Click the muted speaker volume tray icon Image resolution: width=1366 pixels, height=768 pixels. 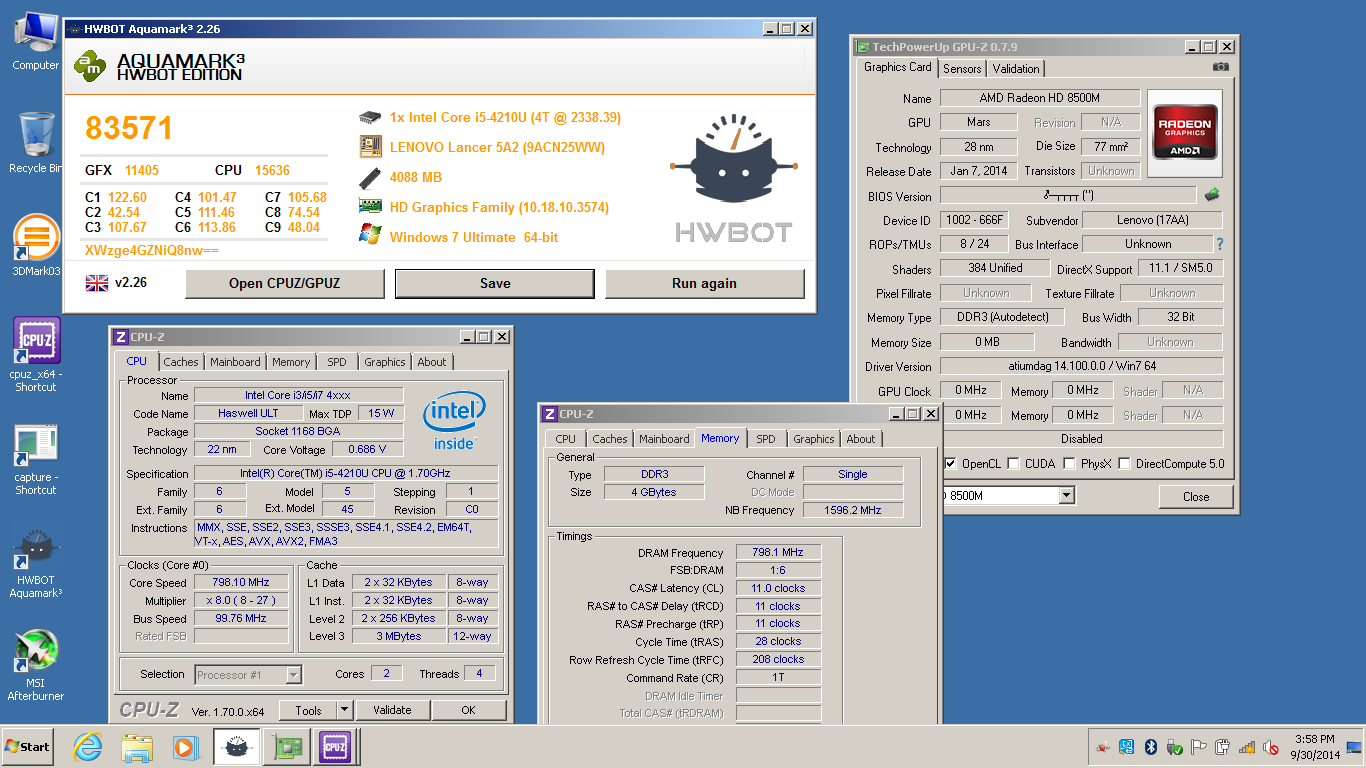click(1271, 747)
